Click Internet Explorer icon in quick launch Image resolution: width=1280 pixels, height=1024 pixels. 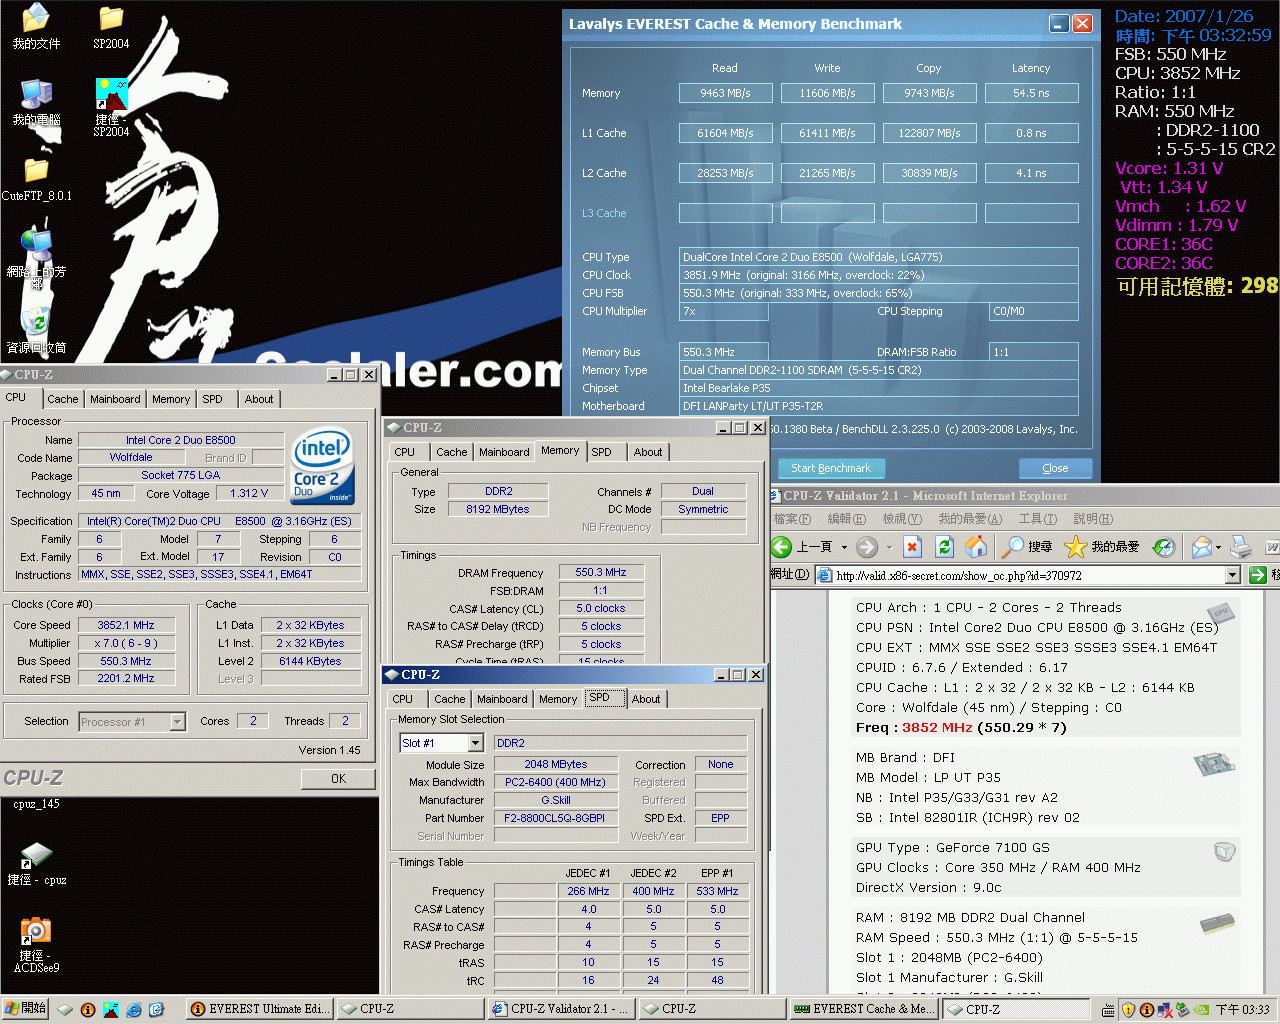pyautogui.click(x=133, y=1010)
